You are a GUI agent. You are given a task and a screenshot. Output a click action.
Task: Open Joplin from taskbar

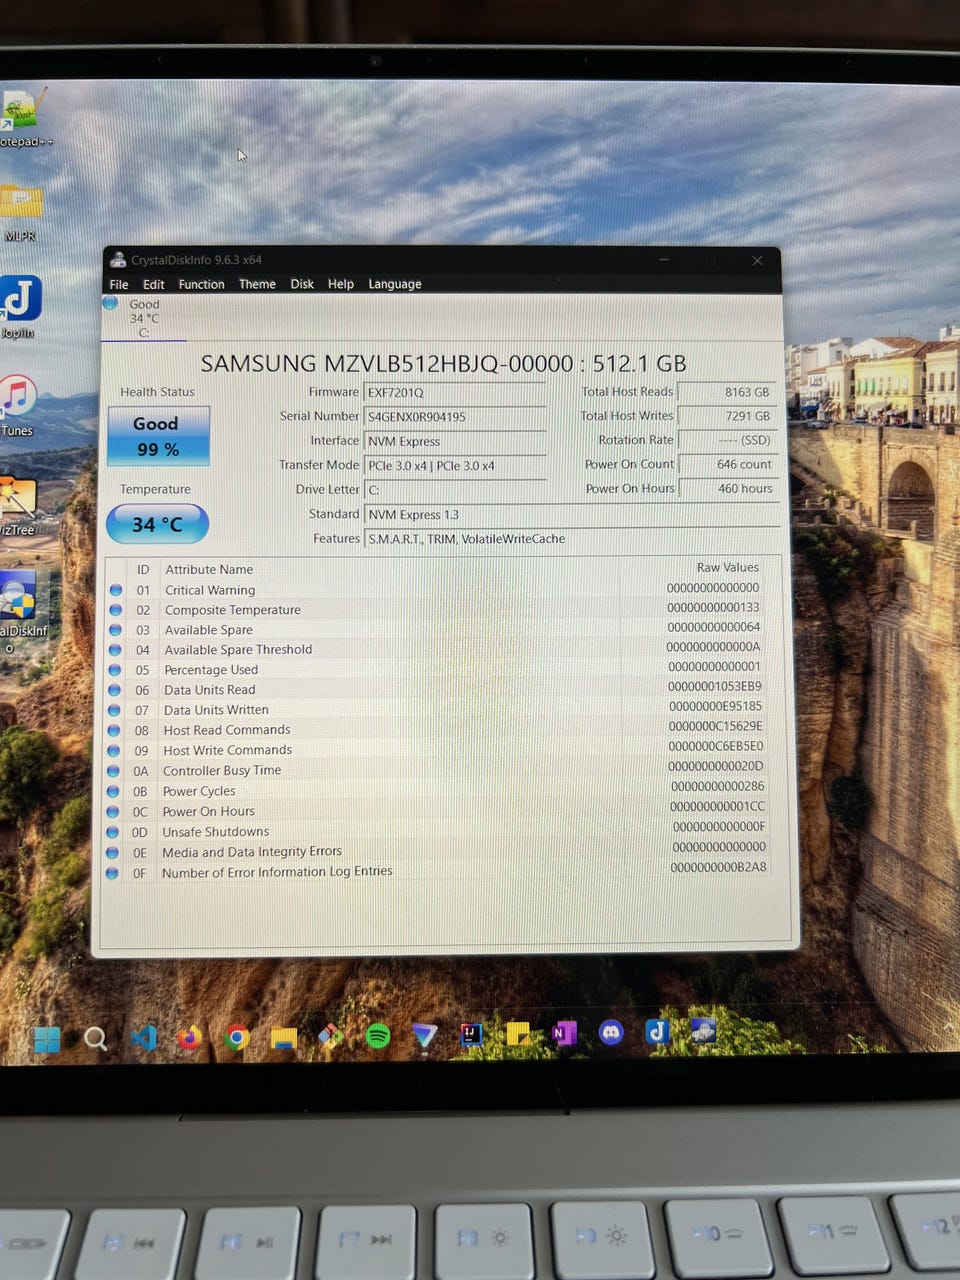[x=657, y=1031]
